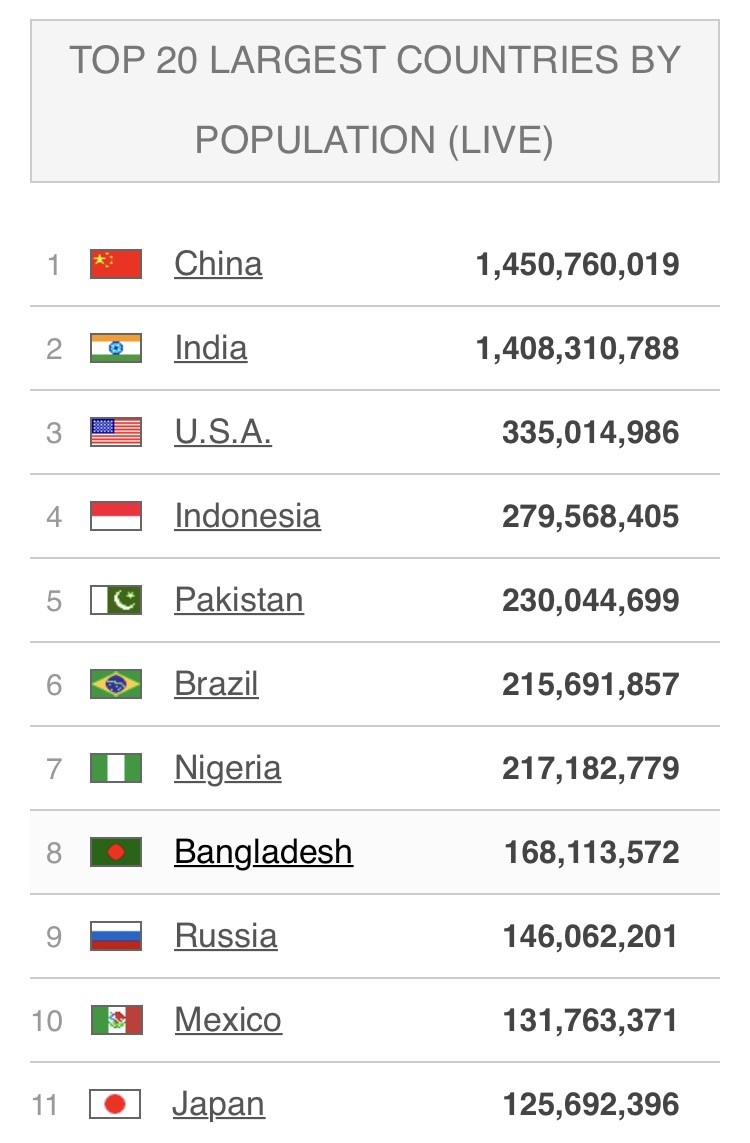
Task: Click the Indonesia flag icon
Action: coord(116,516)
